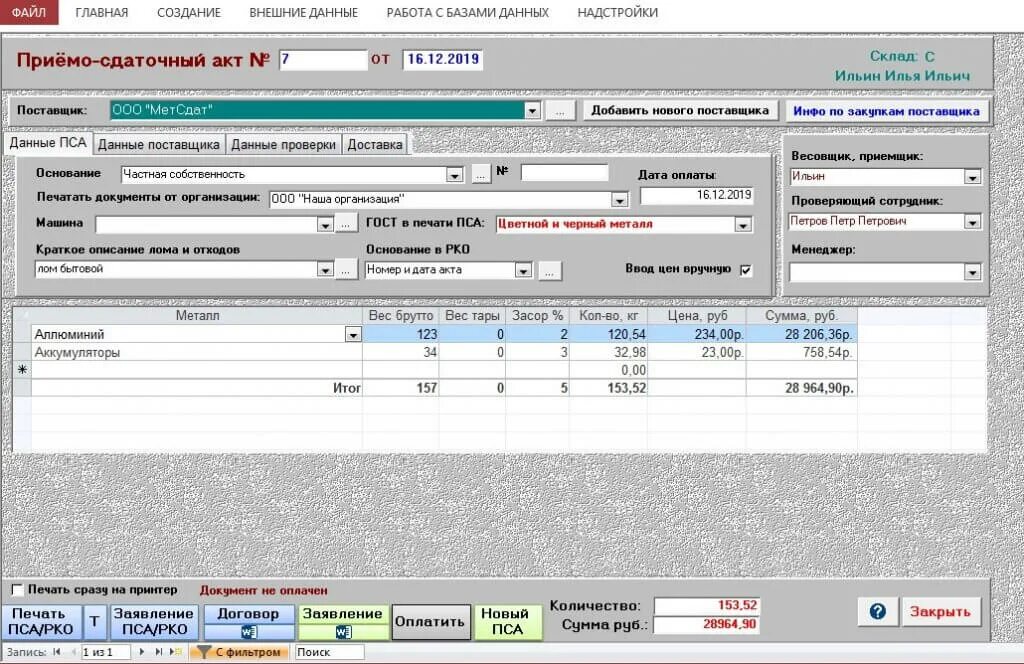Toggle the С фильтром funnel filter
This screenshot has height=664, width=1024.
click(x=240, y=652)
